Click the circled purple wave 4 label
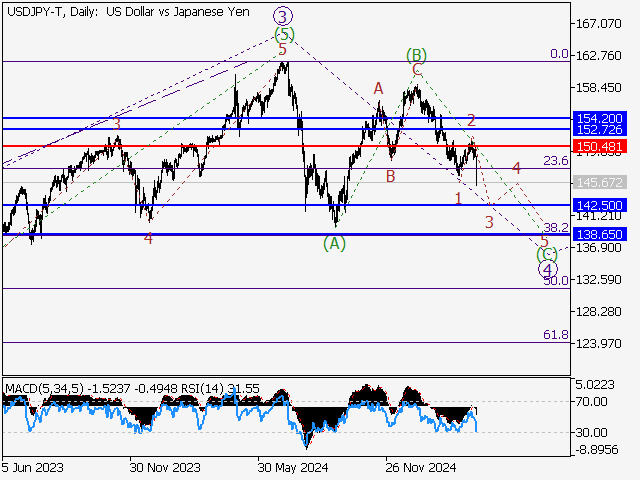This screenshot has height=480, width=640. coord(547,269)
